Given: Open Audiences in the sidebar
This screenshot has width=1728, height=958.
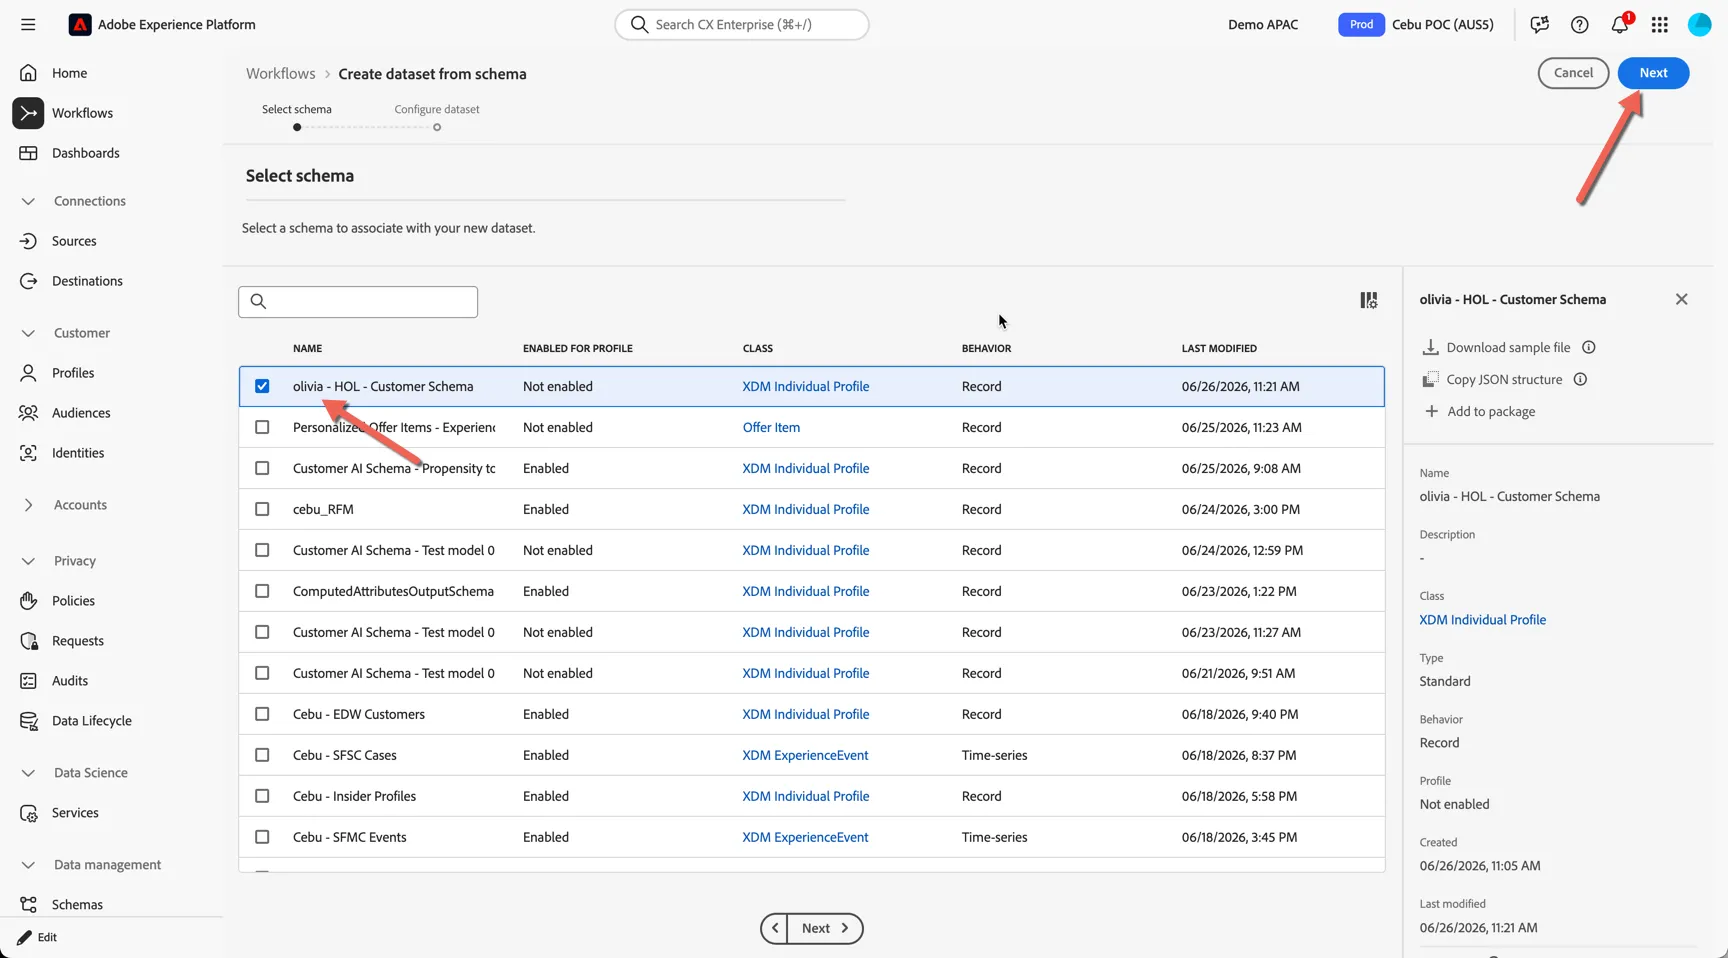Looking at the screenshot, I should [81, 413].
